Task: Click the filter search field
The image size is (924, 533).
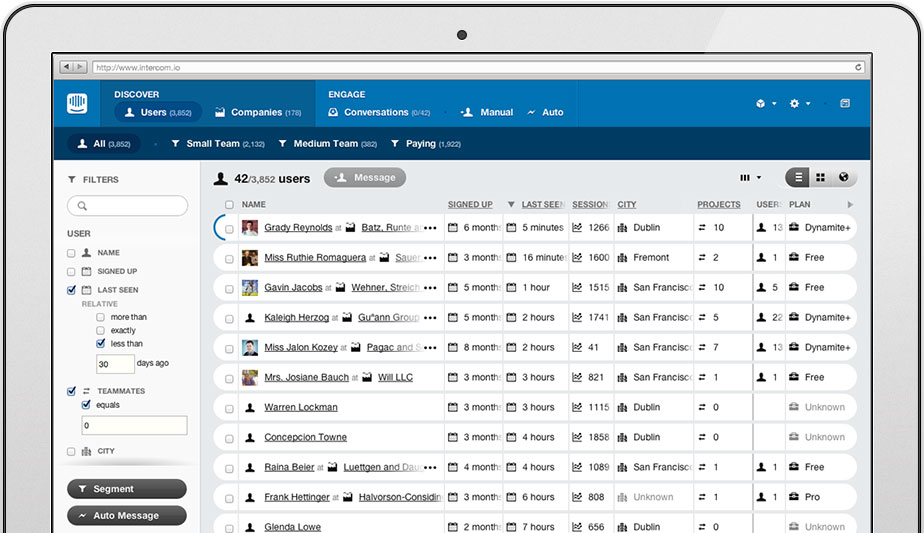Action: tap(127, 206)
